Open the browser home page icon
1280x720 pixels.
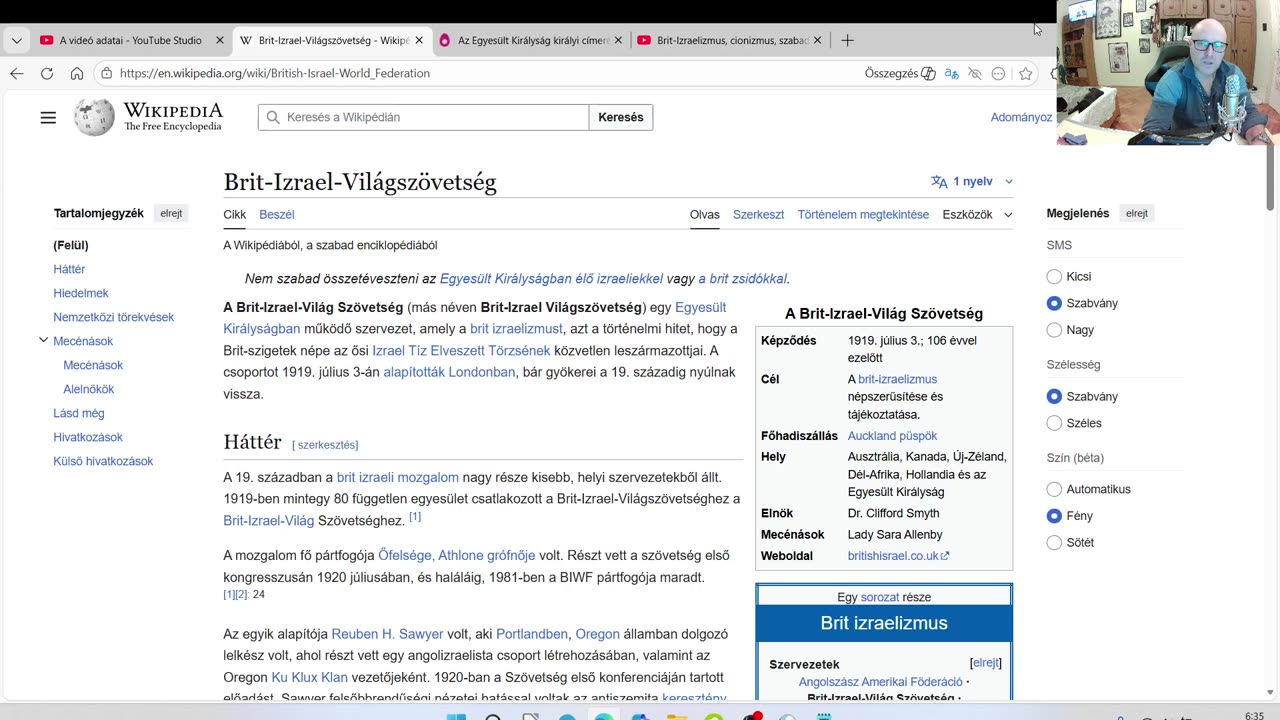pos(77,73)
